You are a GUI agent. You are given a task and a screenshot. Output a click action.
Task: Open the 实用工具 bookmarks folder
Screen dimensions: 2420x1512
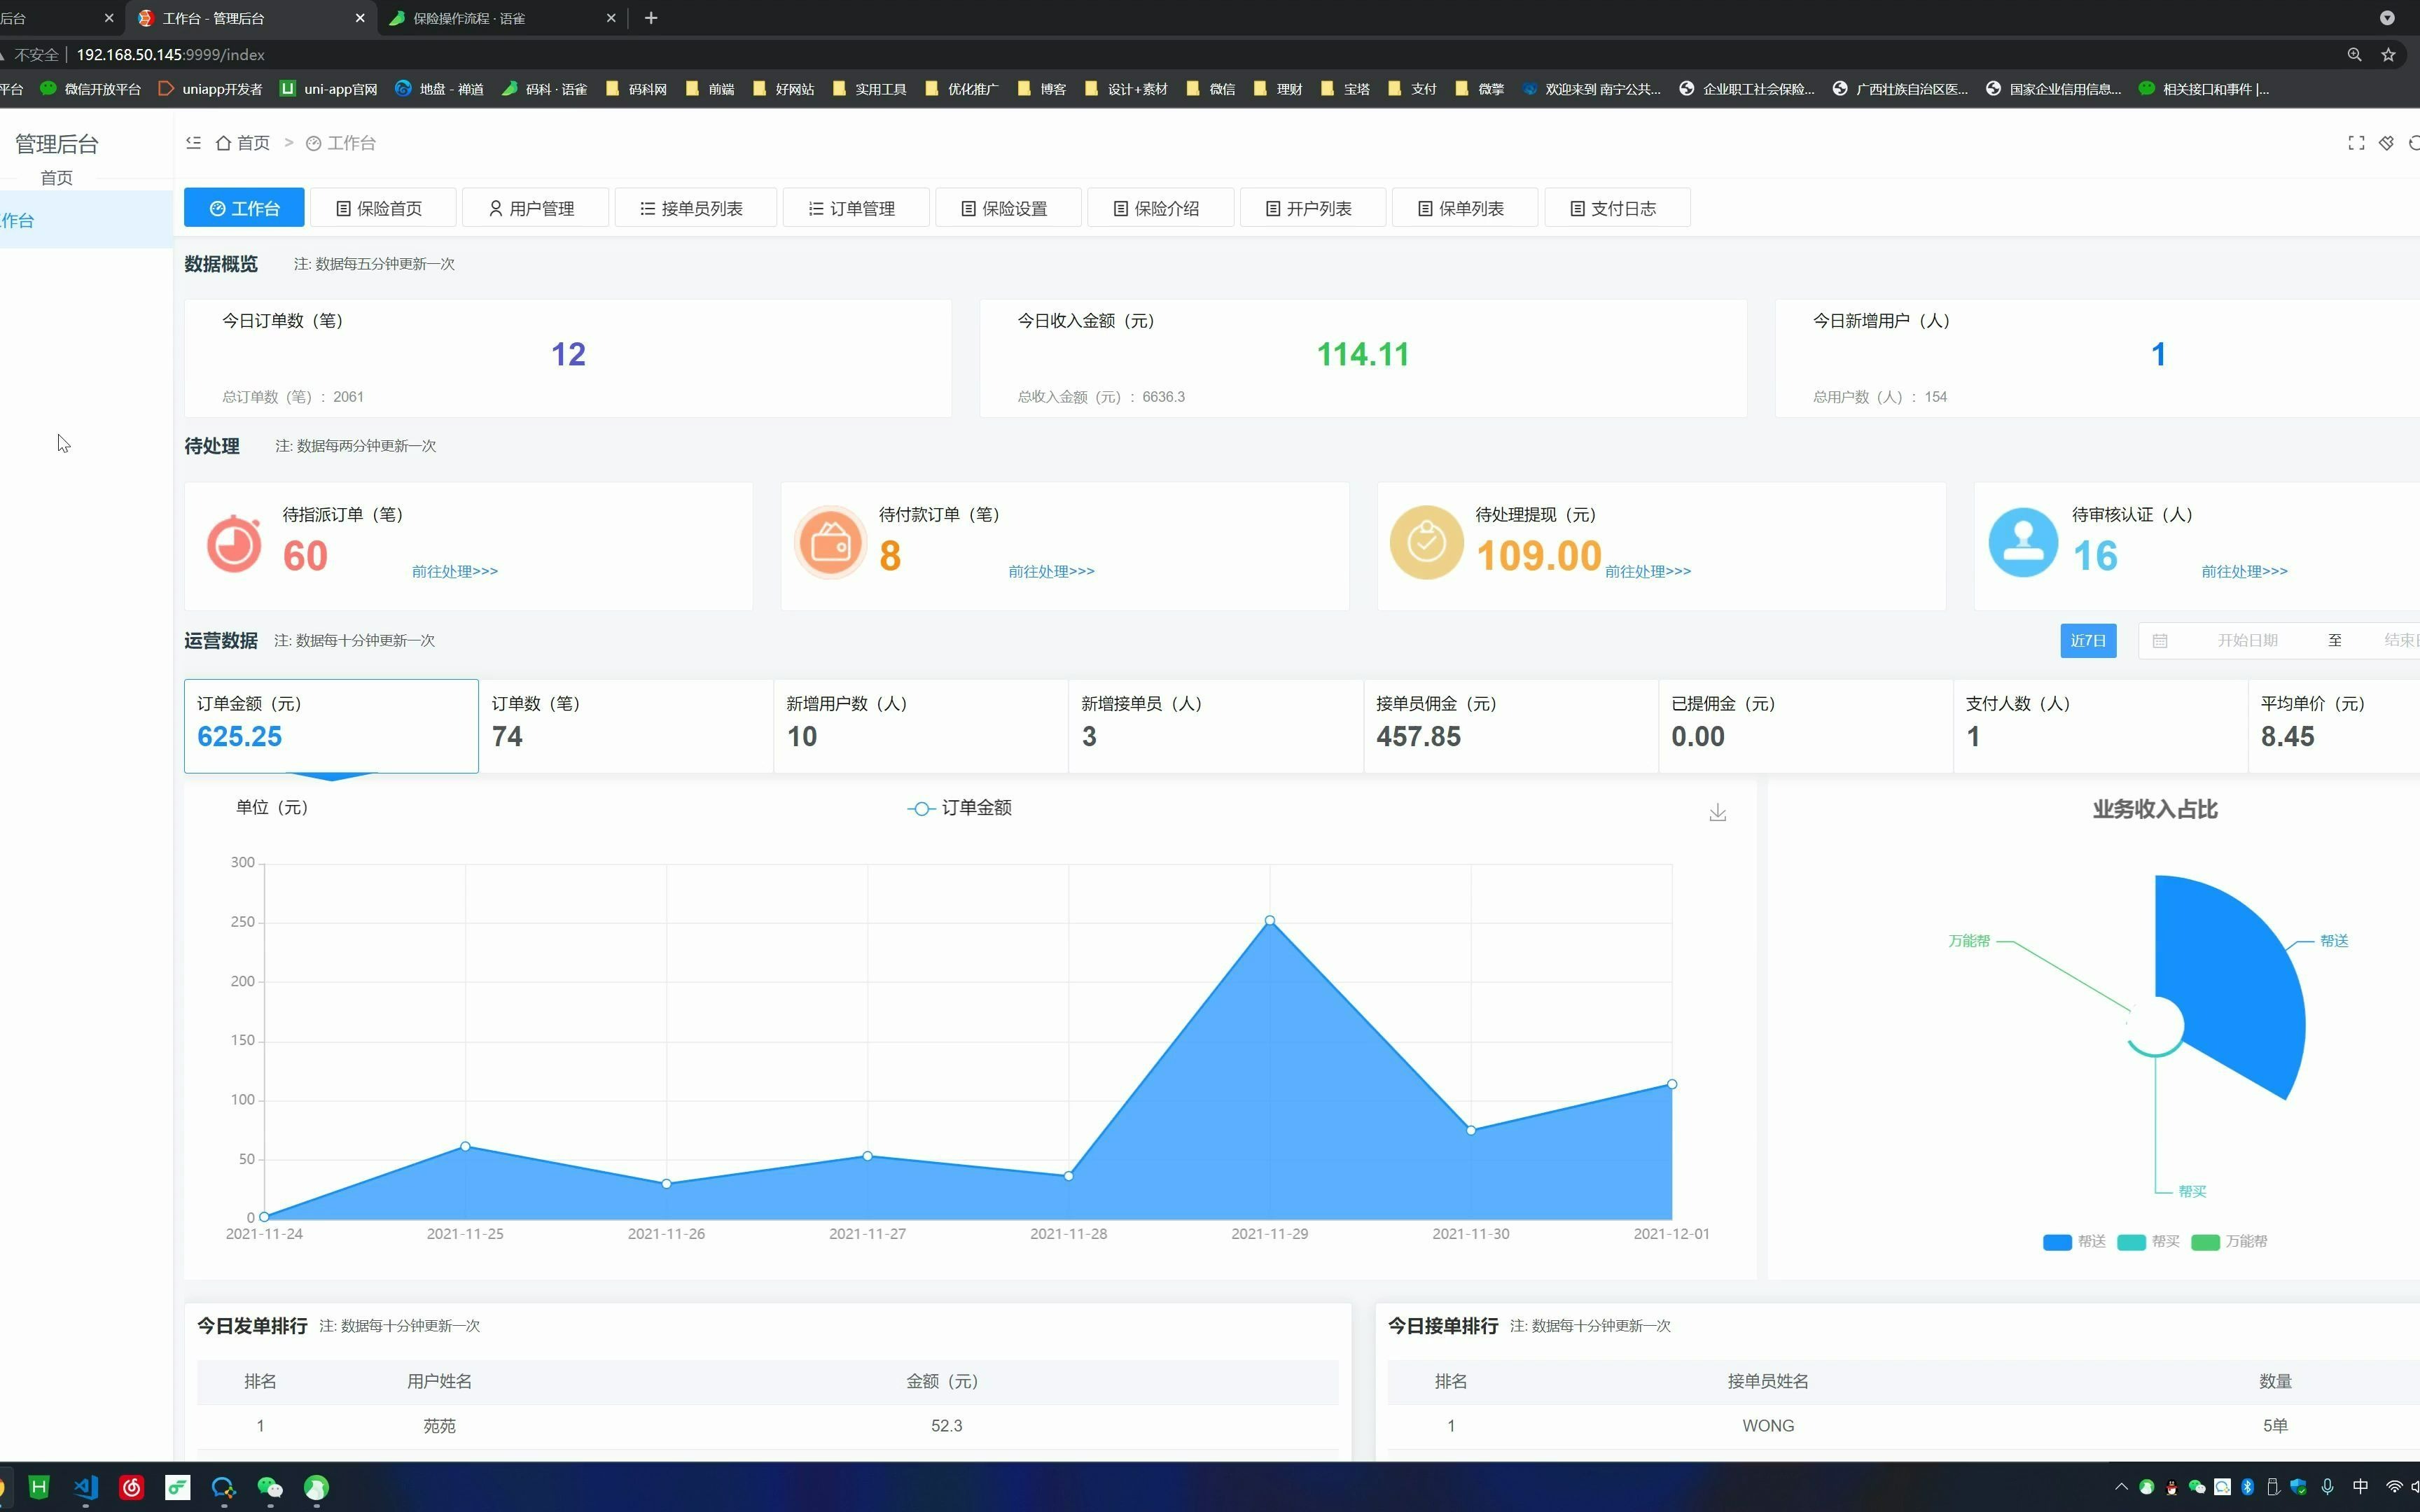coord(869,89)
